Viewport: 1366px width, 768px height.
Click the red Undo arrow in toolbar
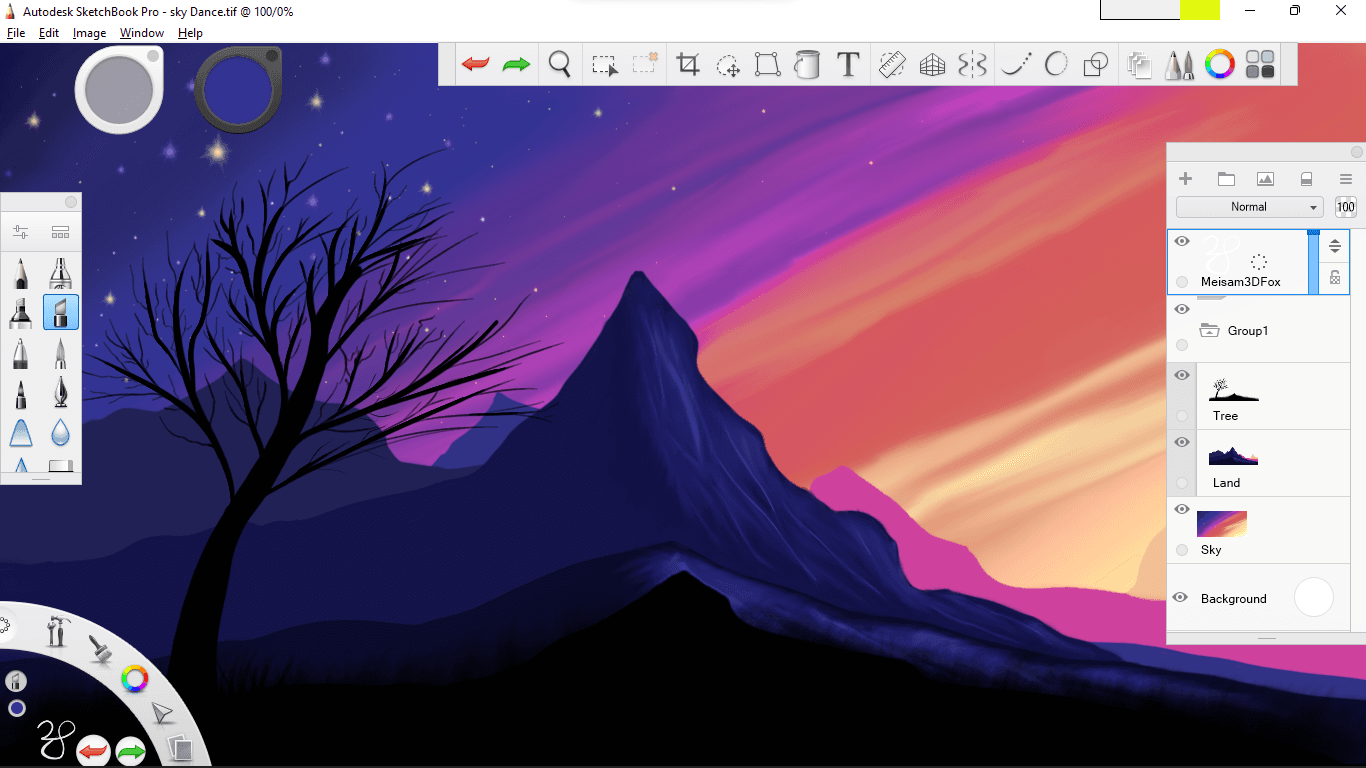click(475, 65)
